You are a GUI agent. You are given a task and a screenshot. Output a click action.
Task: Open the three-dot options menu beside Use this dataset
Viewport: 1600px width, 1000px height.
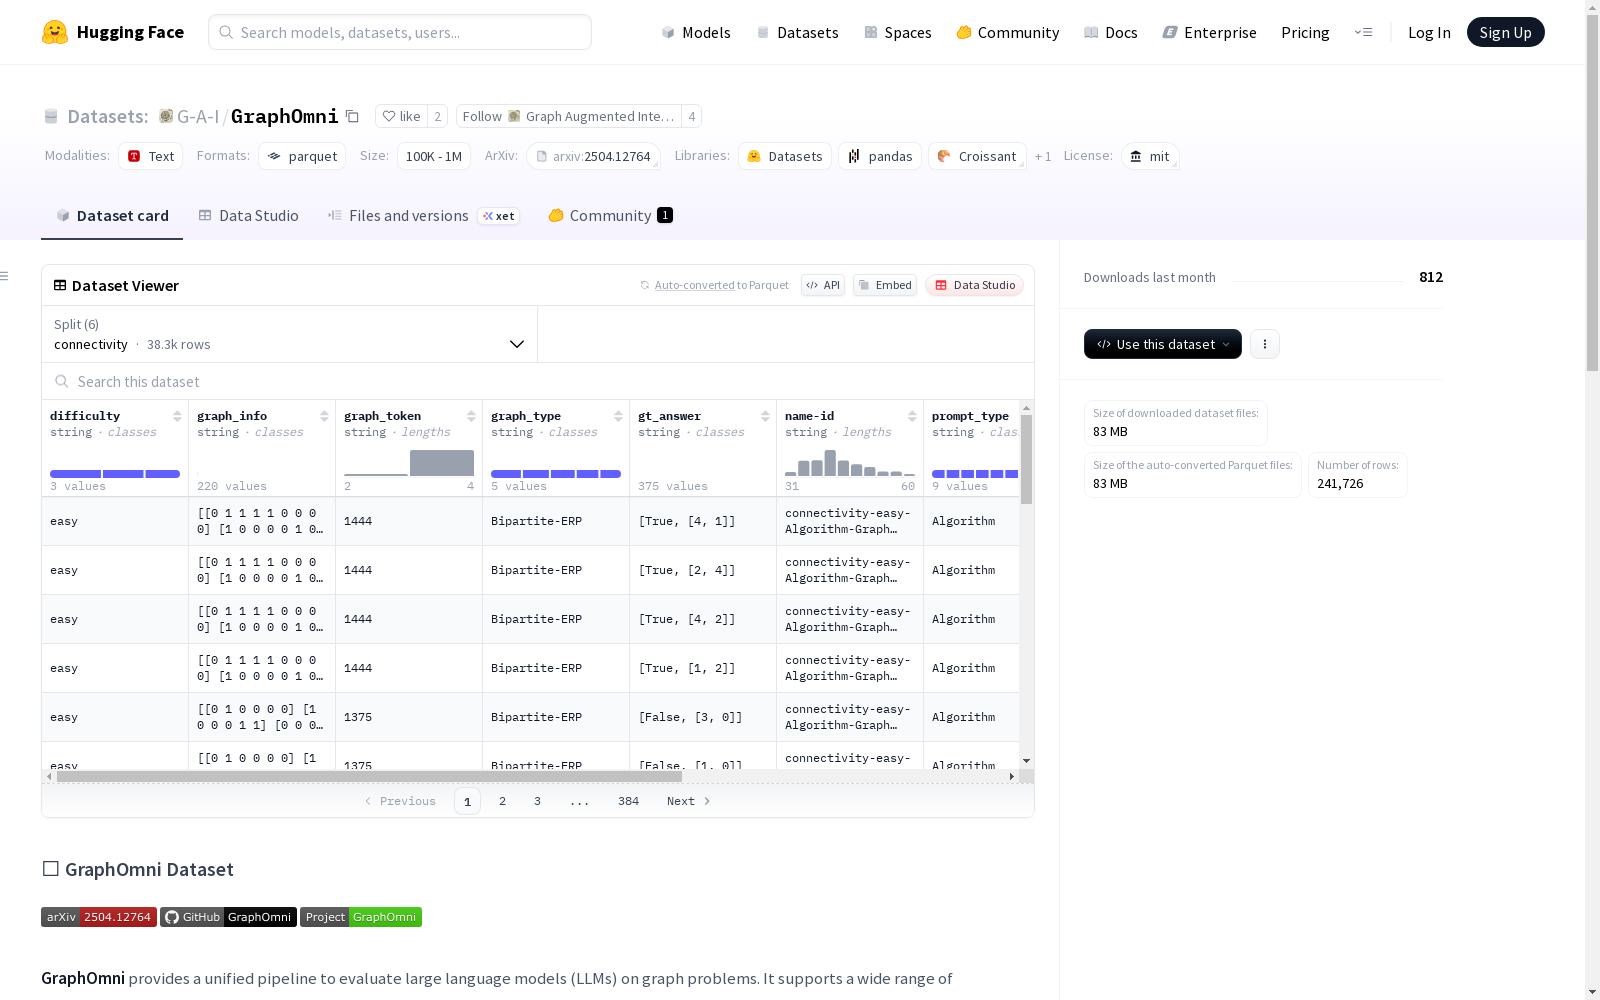point(1265,344)
